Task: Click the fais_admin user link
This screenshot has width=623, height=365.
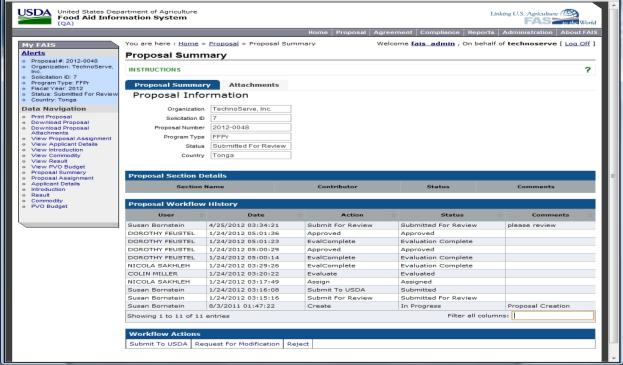Action: (x=433, y=44)
